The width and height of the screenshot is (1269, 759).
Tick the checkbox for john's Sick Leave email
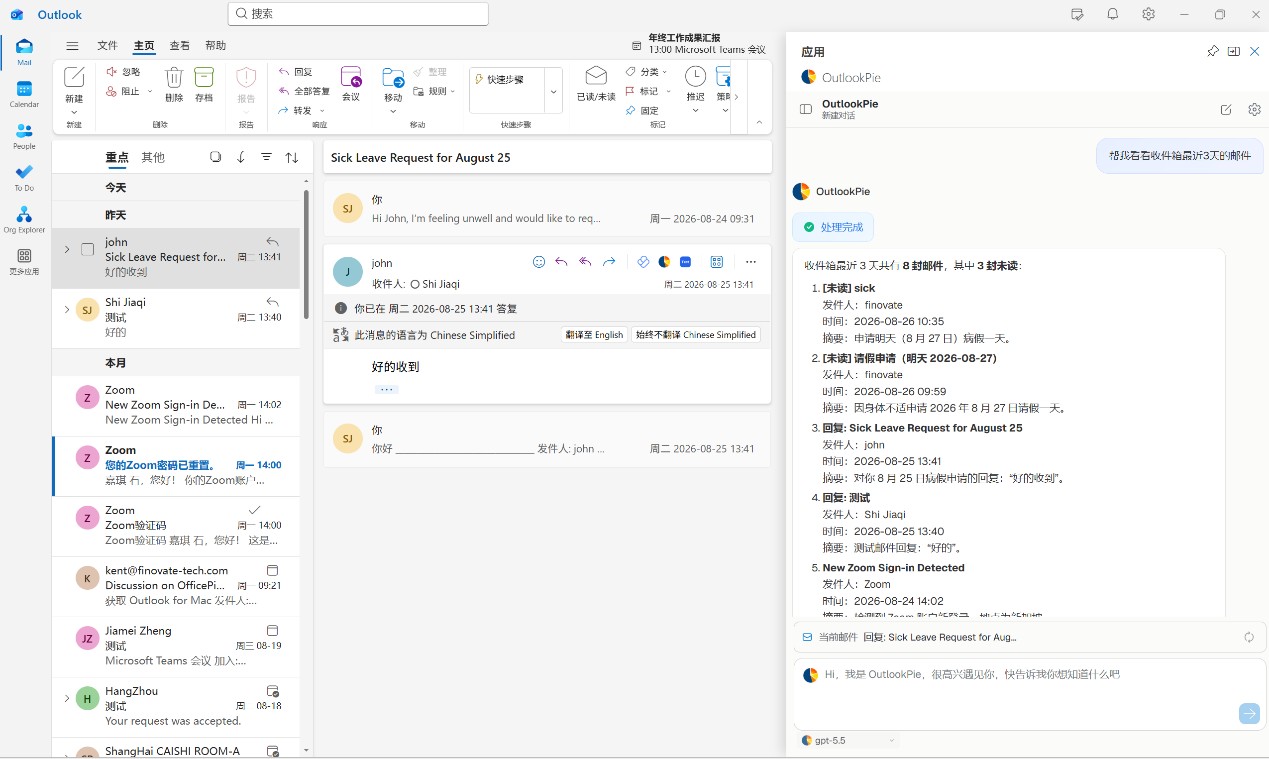point(87,249)
